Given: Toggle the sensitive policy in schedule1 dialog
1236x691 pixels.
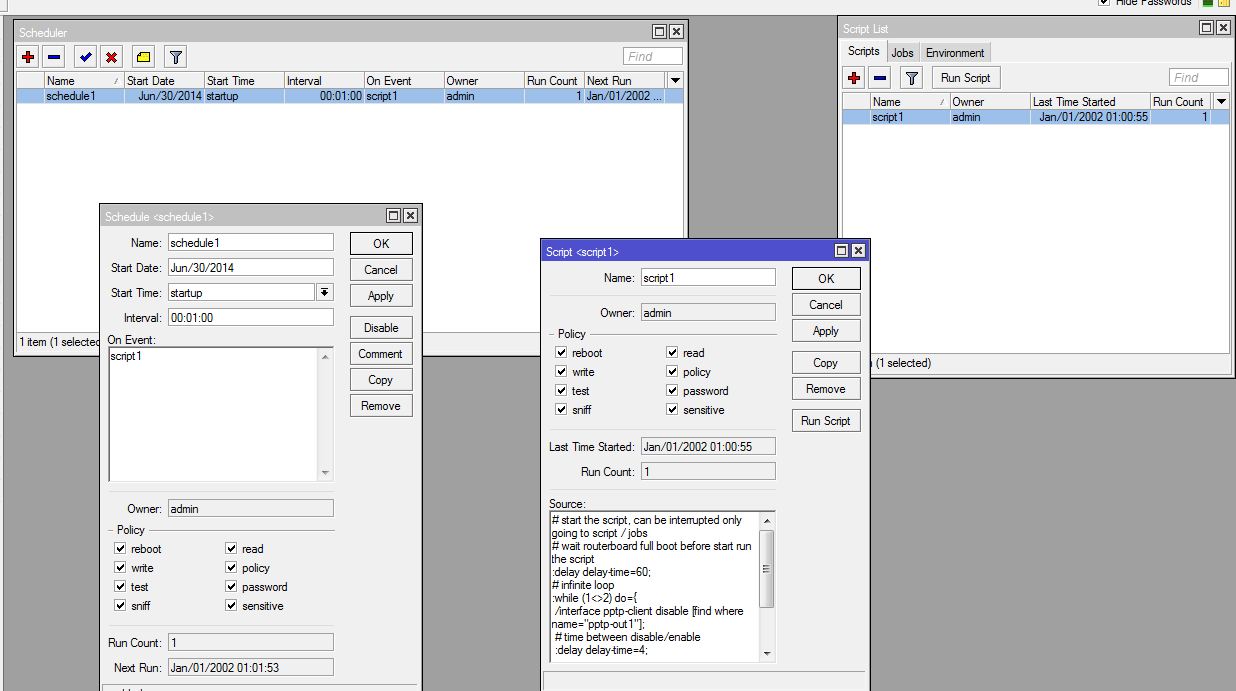Looking at the screenshot, I should pyautogui.click(x=232, y=606).
